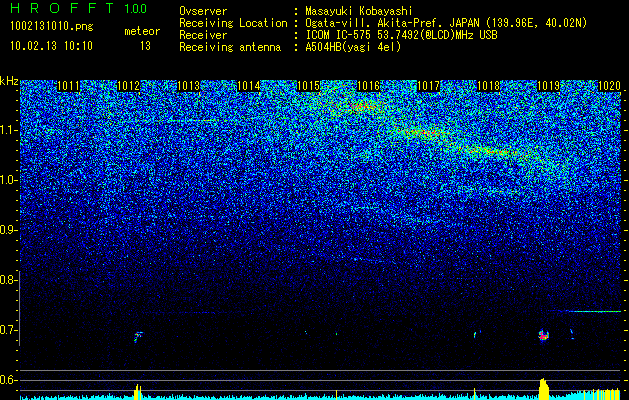Screen dimensions: 629x400
Task: Click the meteor label
Action: [x=142, y=31]
